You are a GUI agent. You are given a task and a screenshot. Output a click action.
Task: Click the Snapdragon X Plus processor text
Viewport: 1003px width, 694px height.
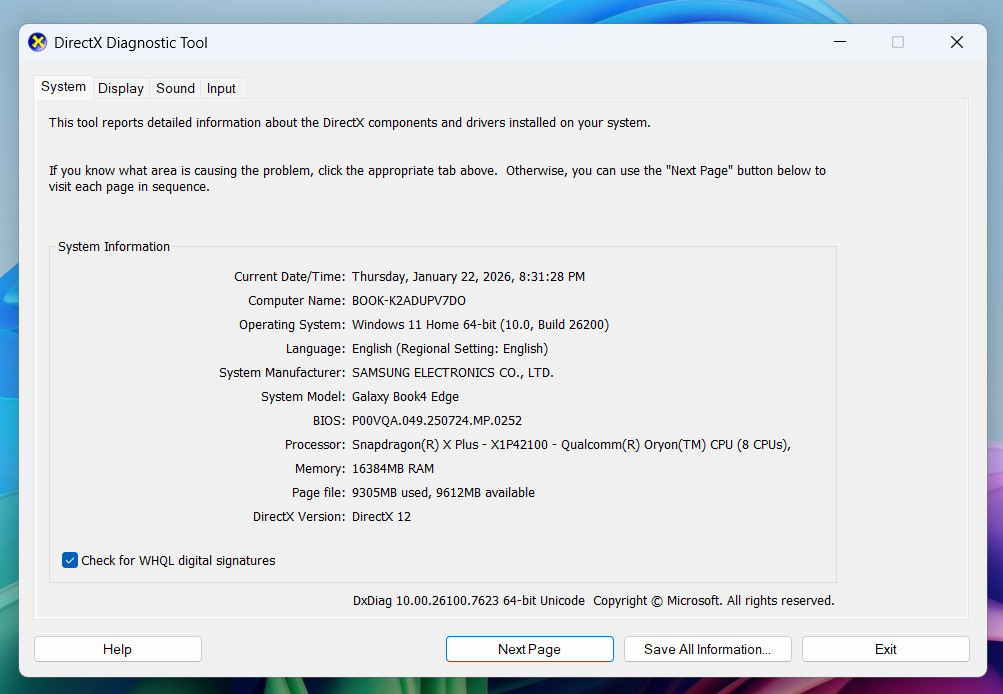click(571, 445)
